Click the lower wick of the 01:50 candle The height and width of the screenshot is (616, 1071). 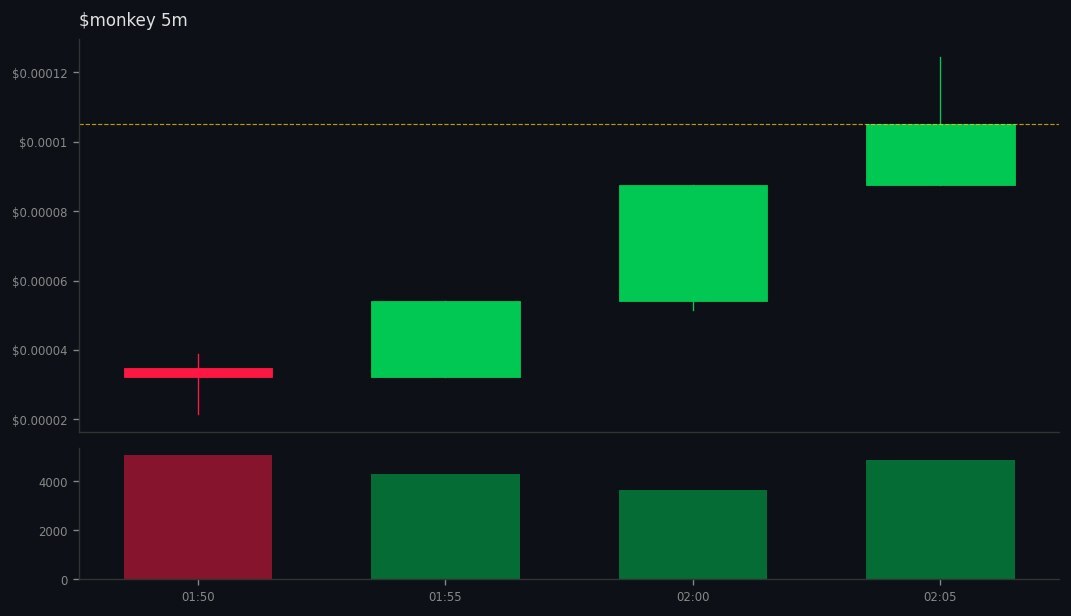198,395
